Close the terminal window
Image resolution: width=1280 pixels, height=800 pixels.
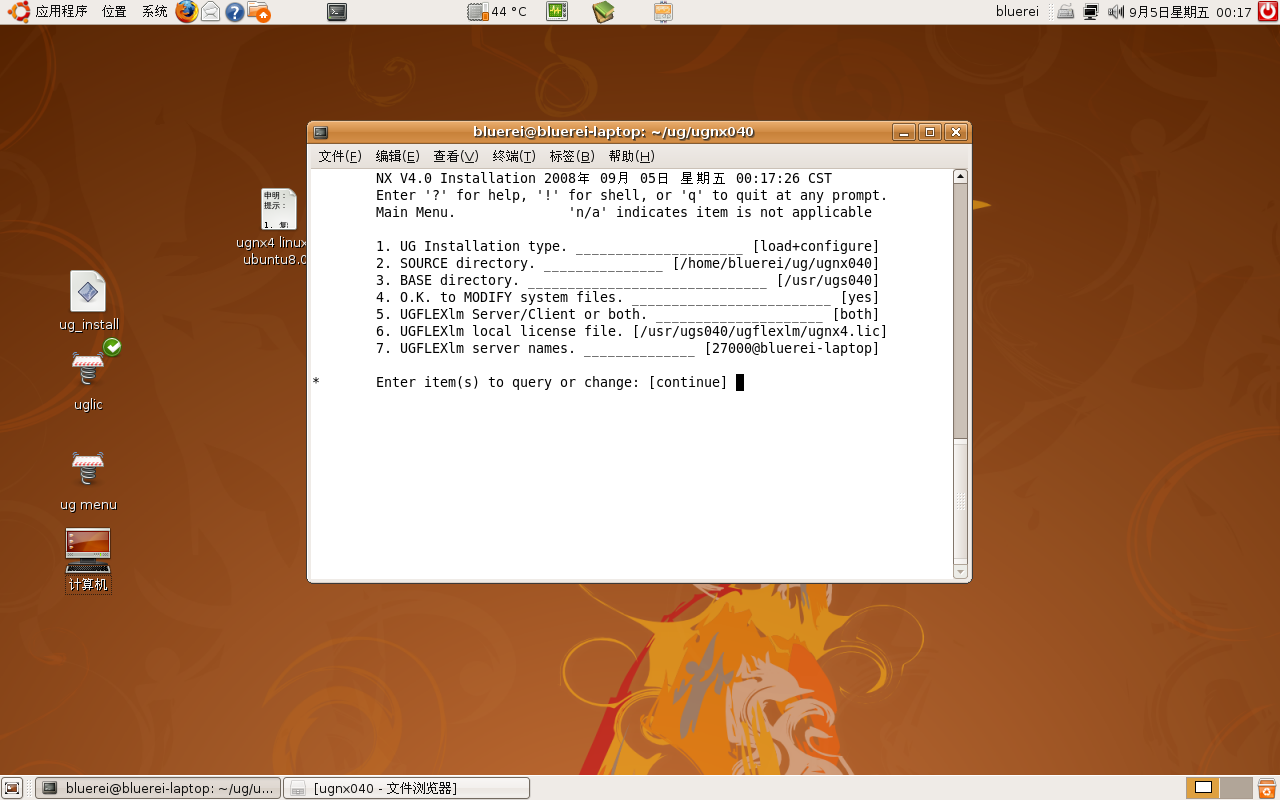(956, 132)
